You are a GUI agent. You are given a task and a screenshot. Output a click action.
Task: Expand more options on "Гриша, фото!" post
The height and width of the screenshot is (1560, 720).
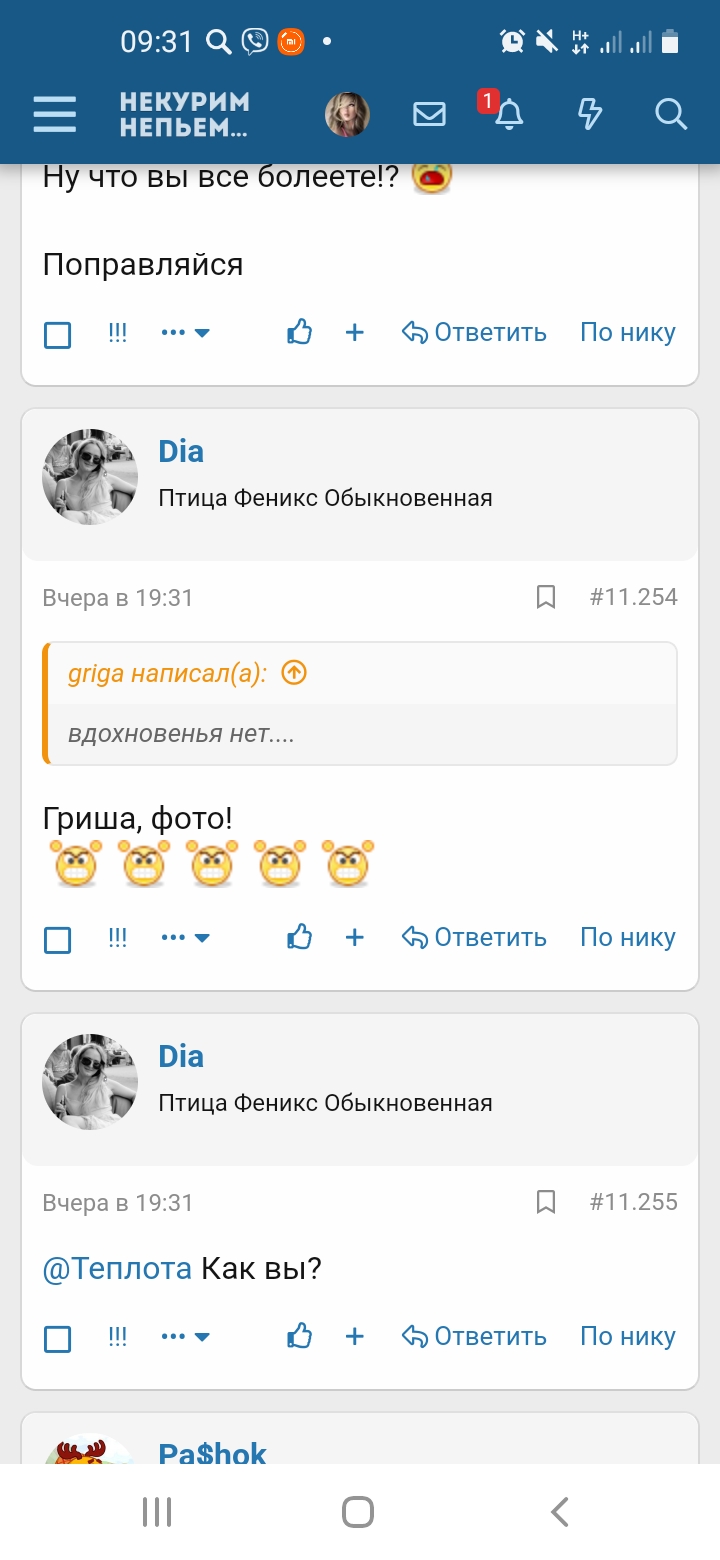pos(185,938)
